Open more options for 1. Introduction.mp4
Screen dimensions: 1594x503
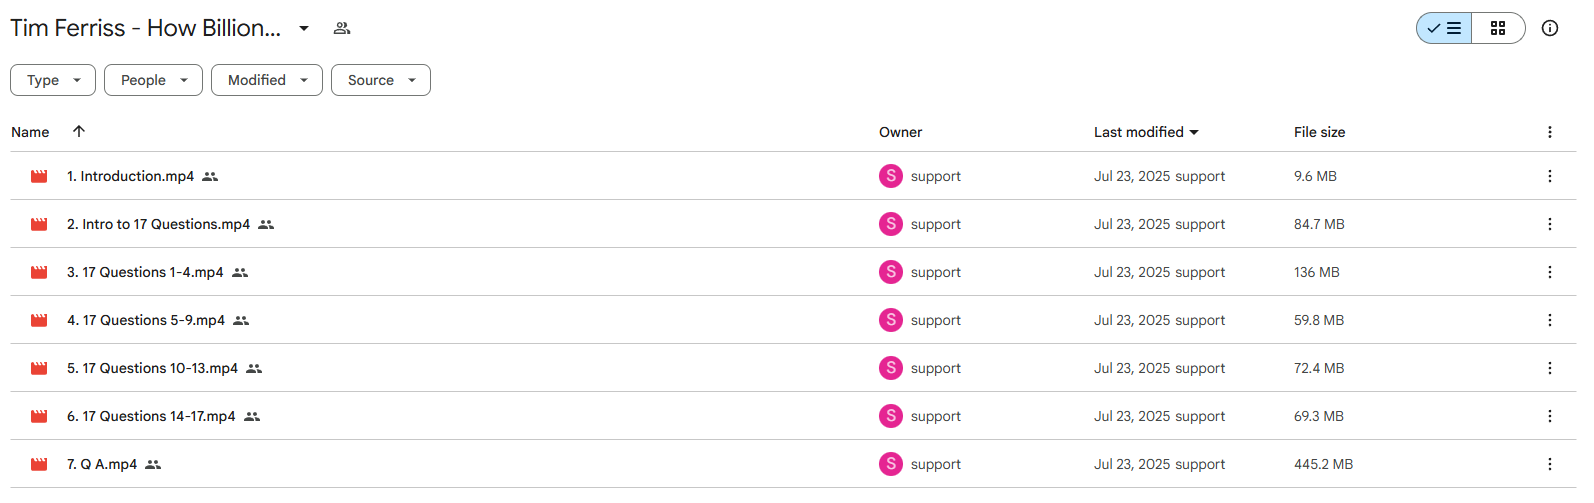point(1550,176)
